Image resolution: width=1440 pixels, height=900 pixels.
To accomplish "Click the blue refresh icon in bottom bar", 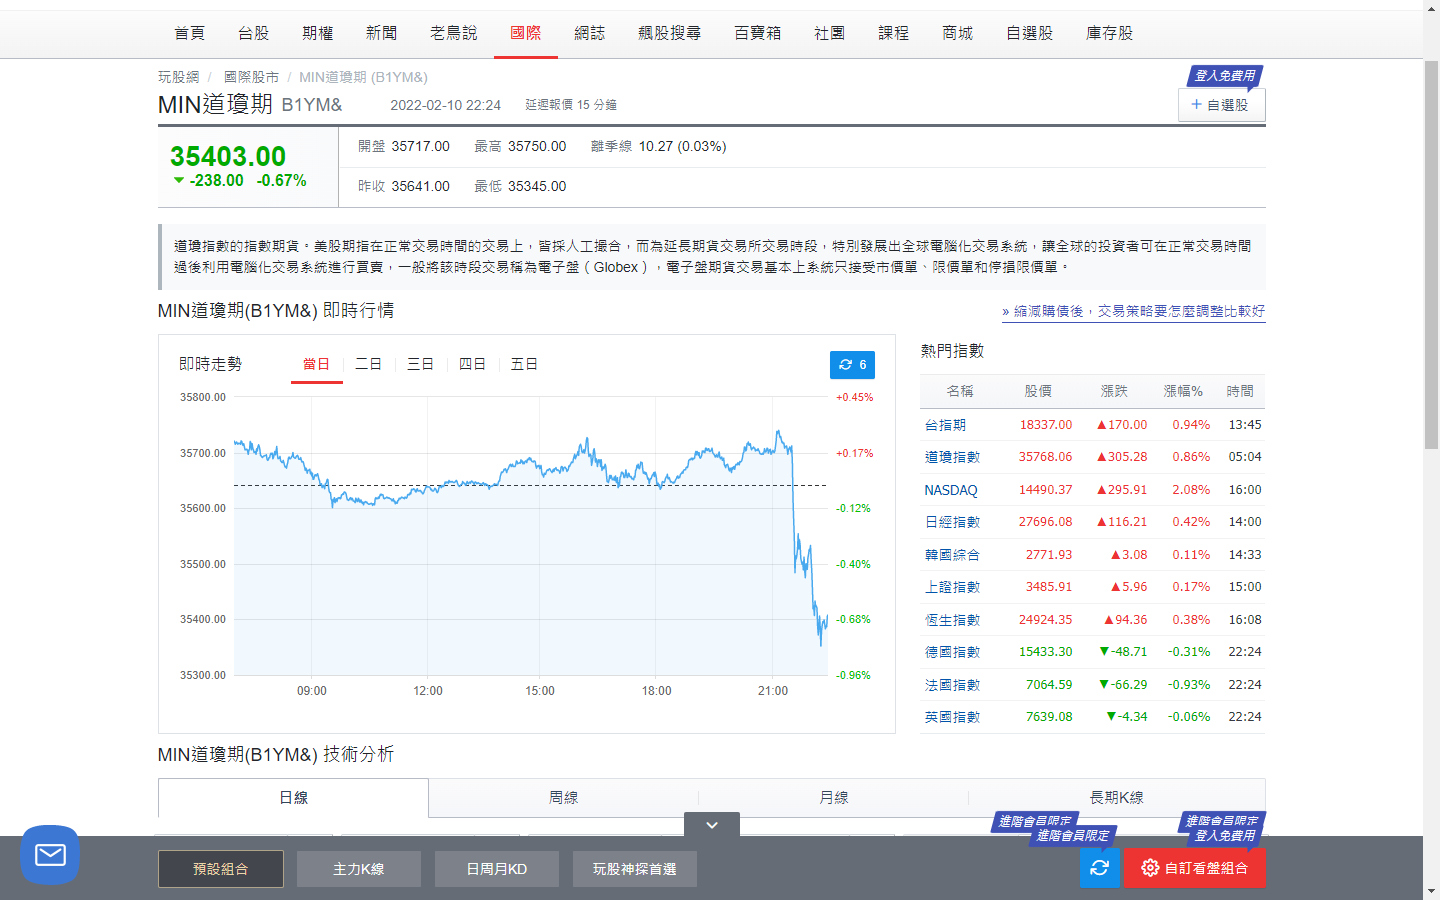I will (1099, 868).
